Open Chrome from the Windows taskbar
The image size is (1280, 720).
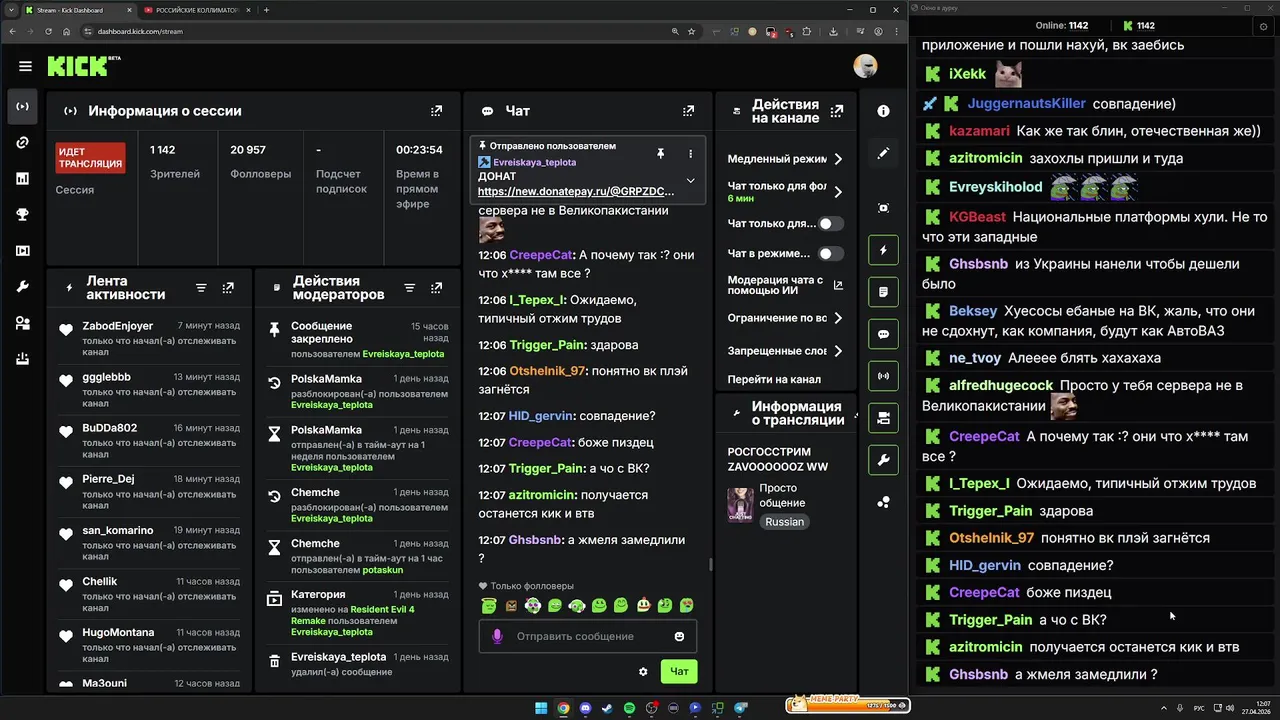point(563,708)
